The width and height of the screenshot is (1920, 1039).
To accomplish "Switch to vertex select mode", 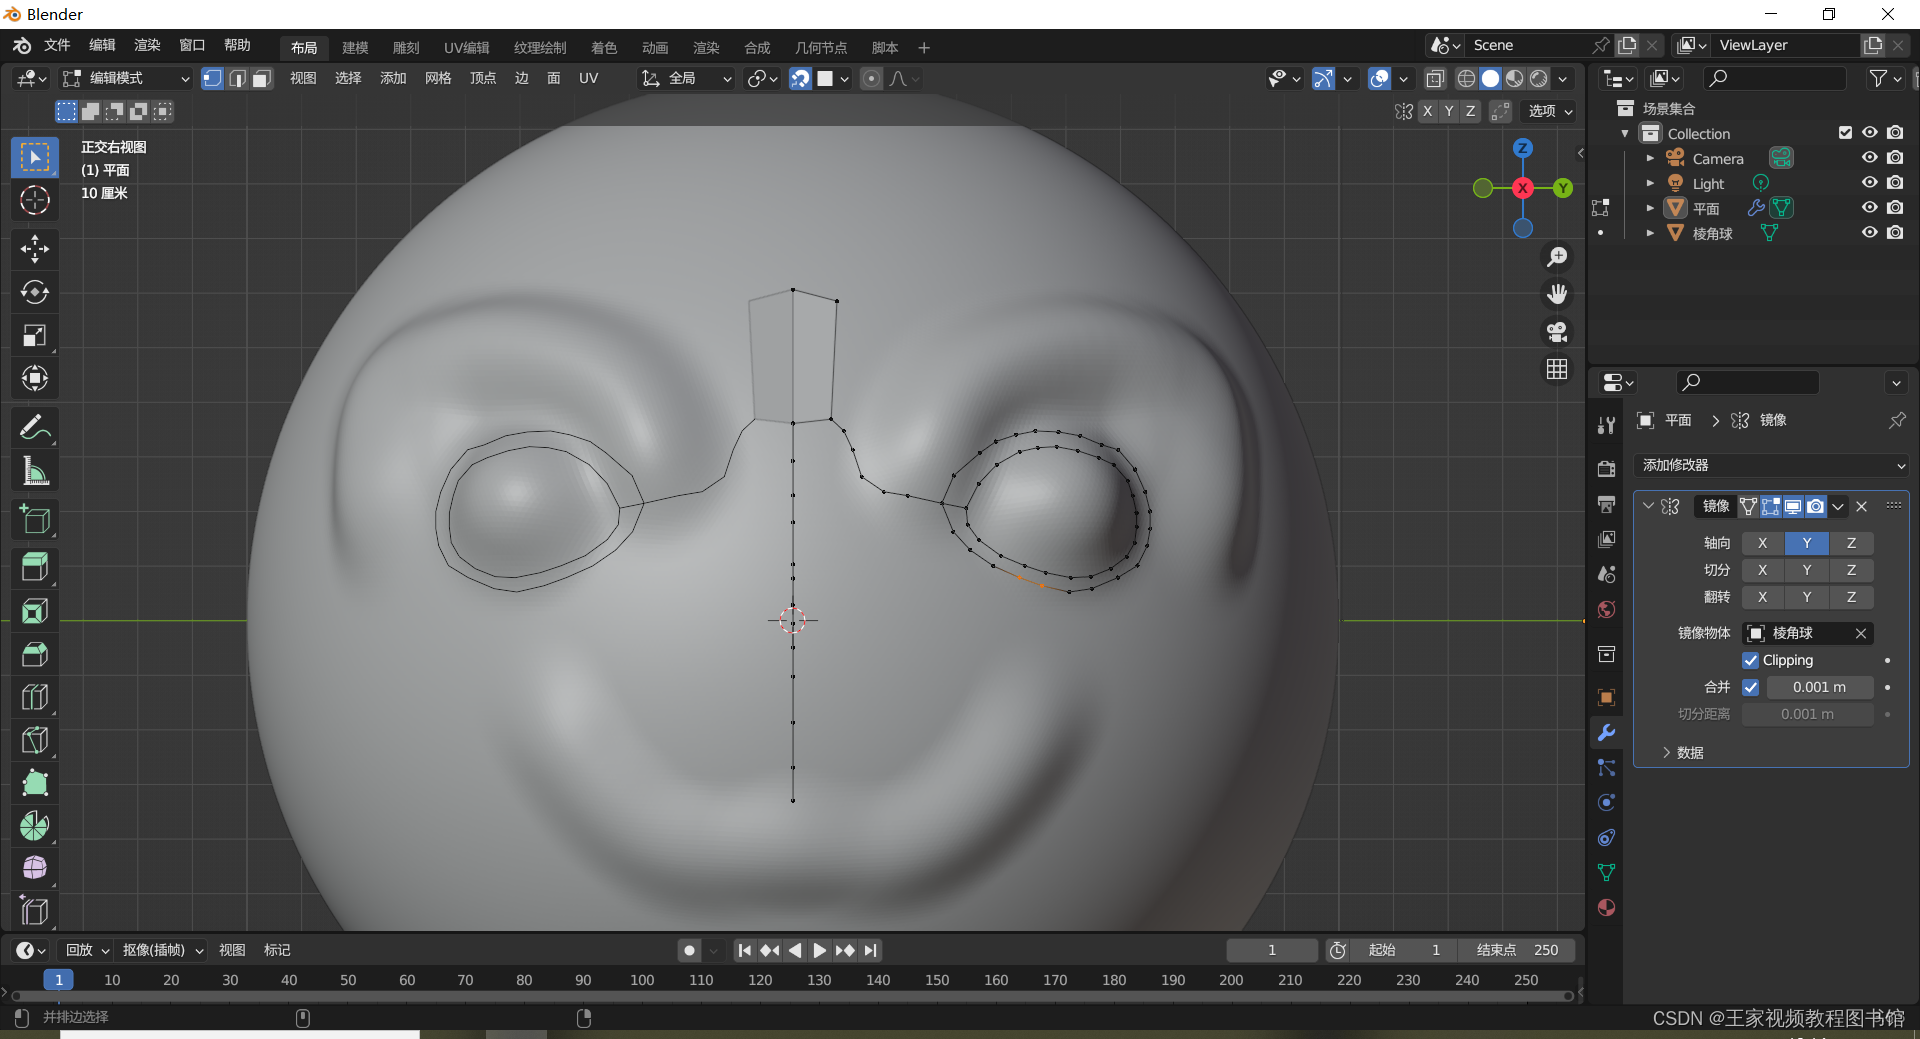I will pos(212,78).
